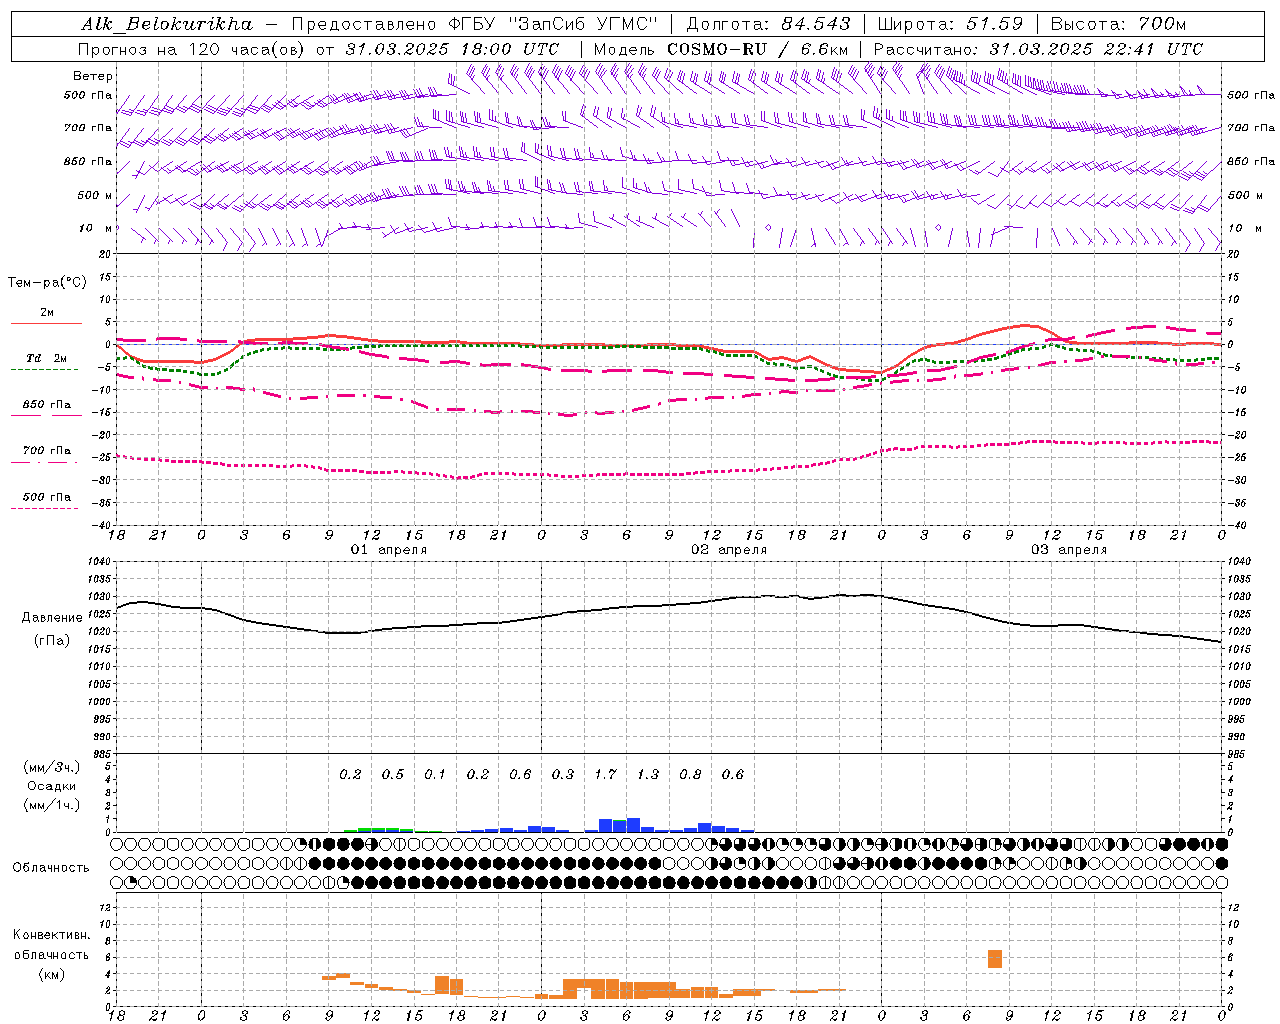
Task: Click the tallest blue precipitation bar
Action: (633, 825)
